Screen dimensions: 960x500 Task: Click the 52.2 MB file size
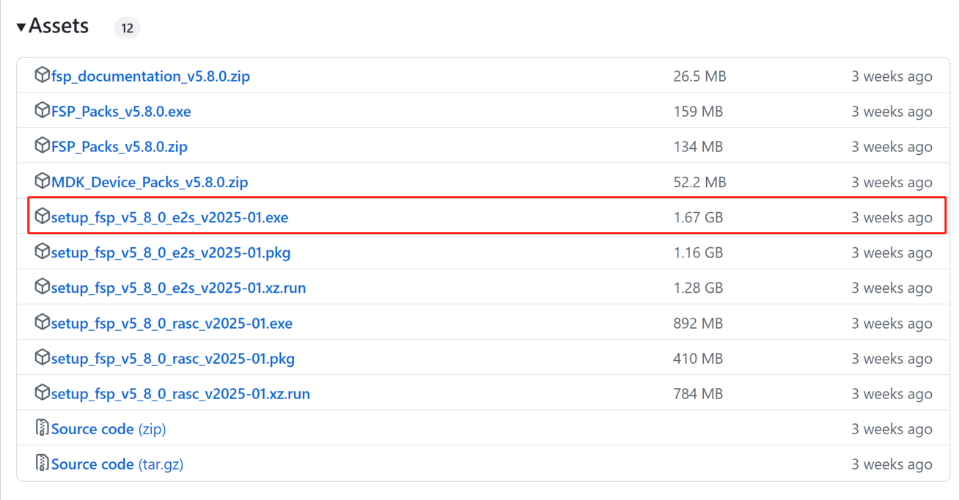point(700,182)
